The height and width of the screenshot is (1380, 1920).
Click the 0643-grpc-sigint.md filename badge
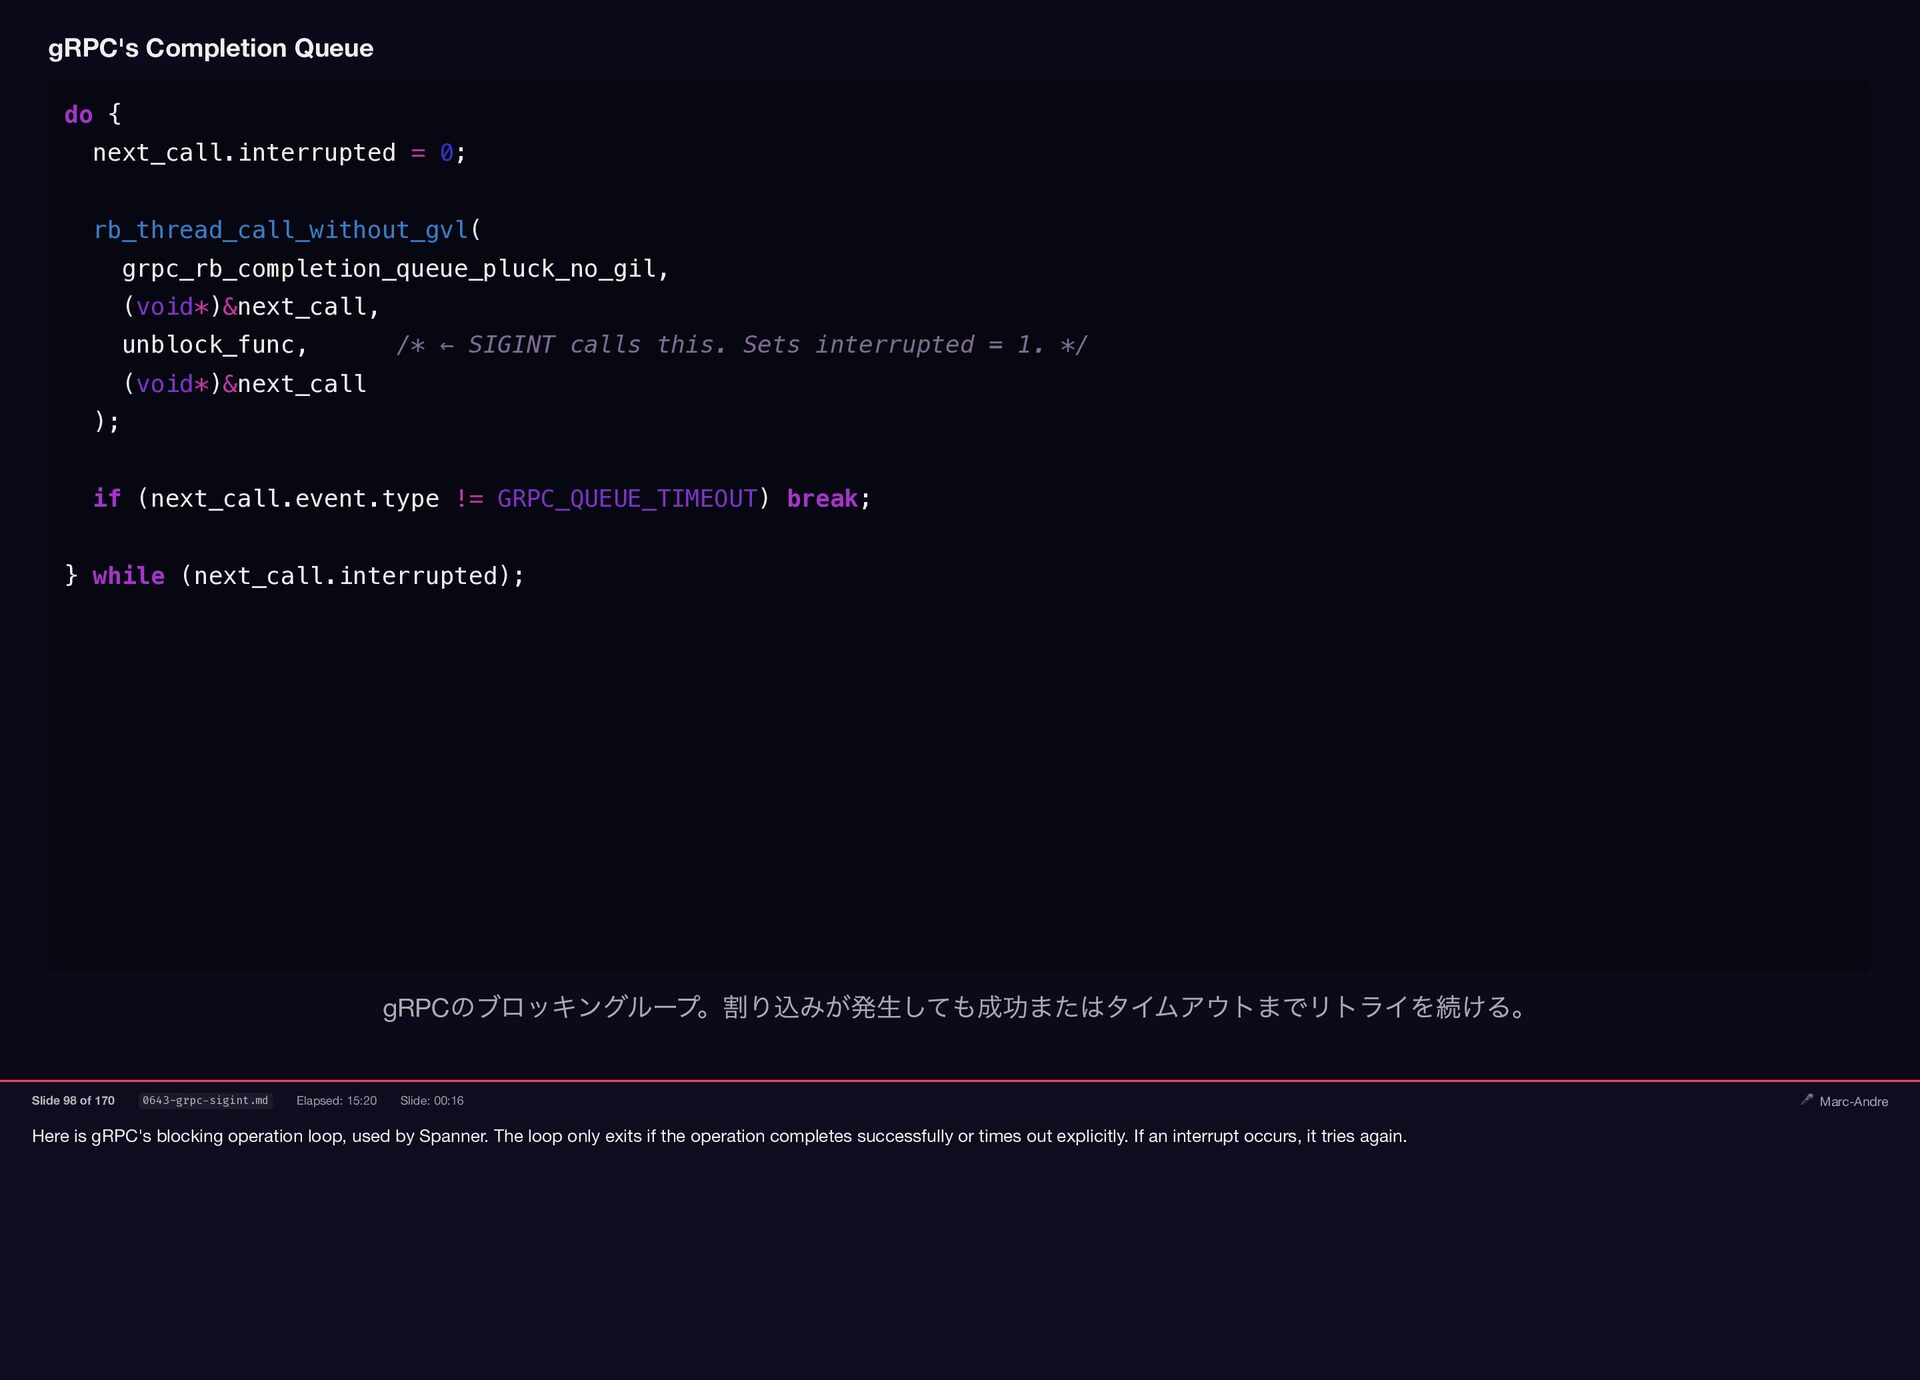[205, 1100]
